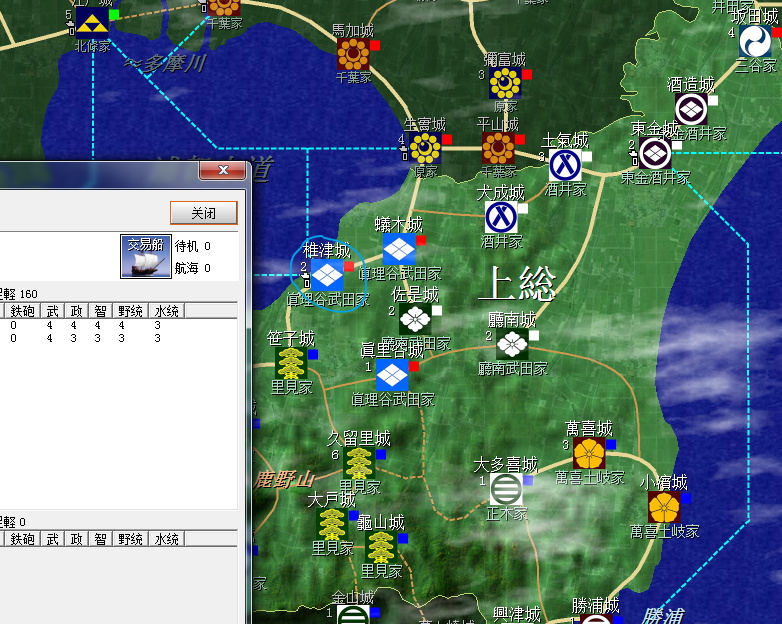Select the 廳南城 castle of 廳南武田家
This screenshot has height=624, width=782.
pos(512,344)
